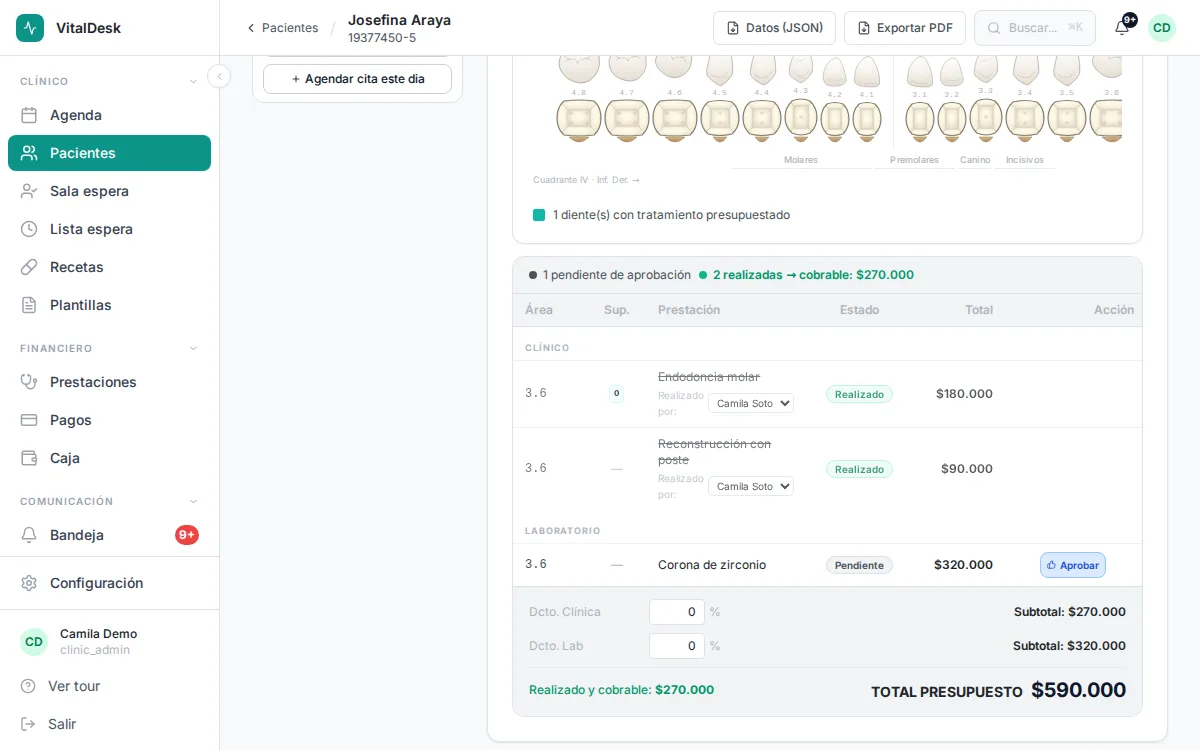The width and height of the screenshot is (1200, 750).
Task: Click the Molares group label
Action: (801, 160)
